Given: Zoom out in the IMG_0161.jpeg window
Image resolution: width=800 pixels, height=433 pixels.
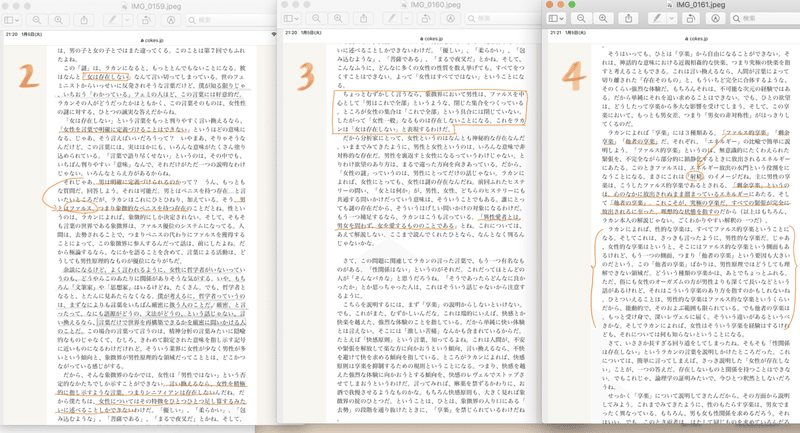Looking at the screenshot, I should 581,18.
